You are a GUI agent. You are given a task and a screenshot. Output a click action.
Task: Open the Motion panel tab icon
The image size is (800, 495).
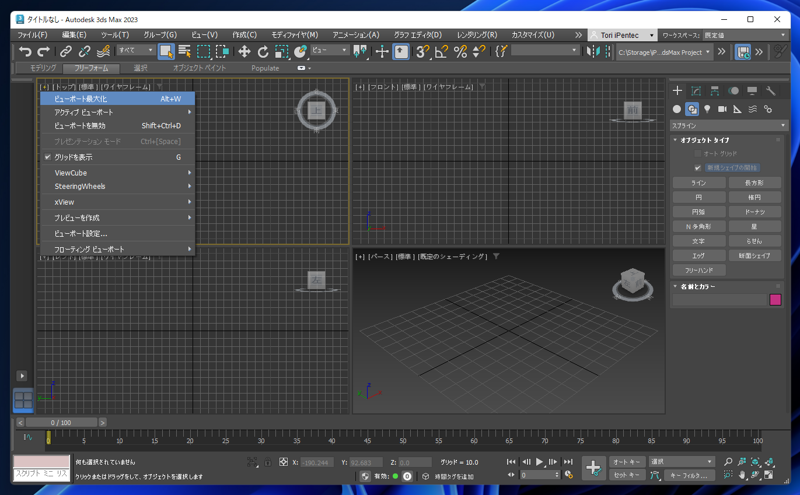click(x=734, y=91)
